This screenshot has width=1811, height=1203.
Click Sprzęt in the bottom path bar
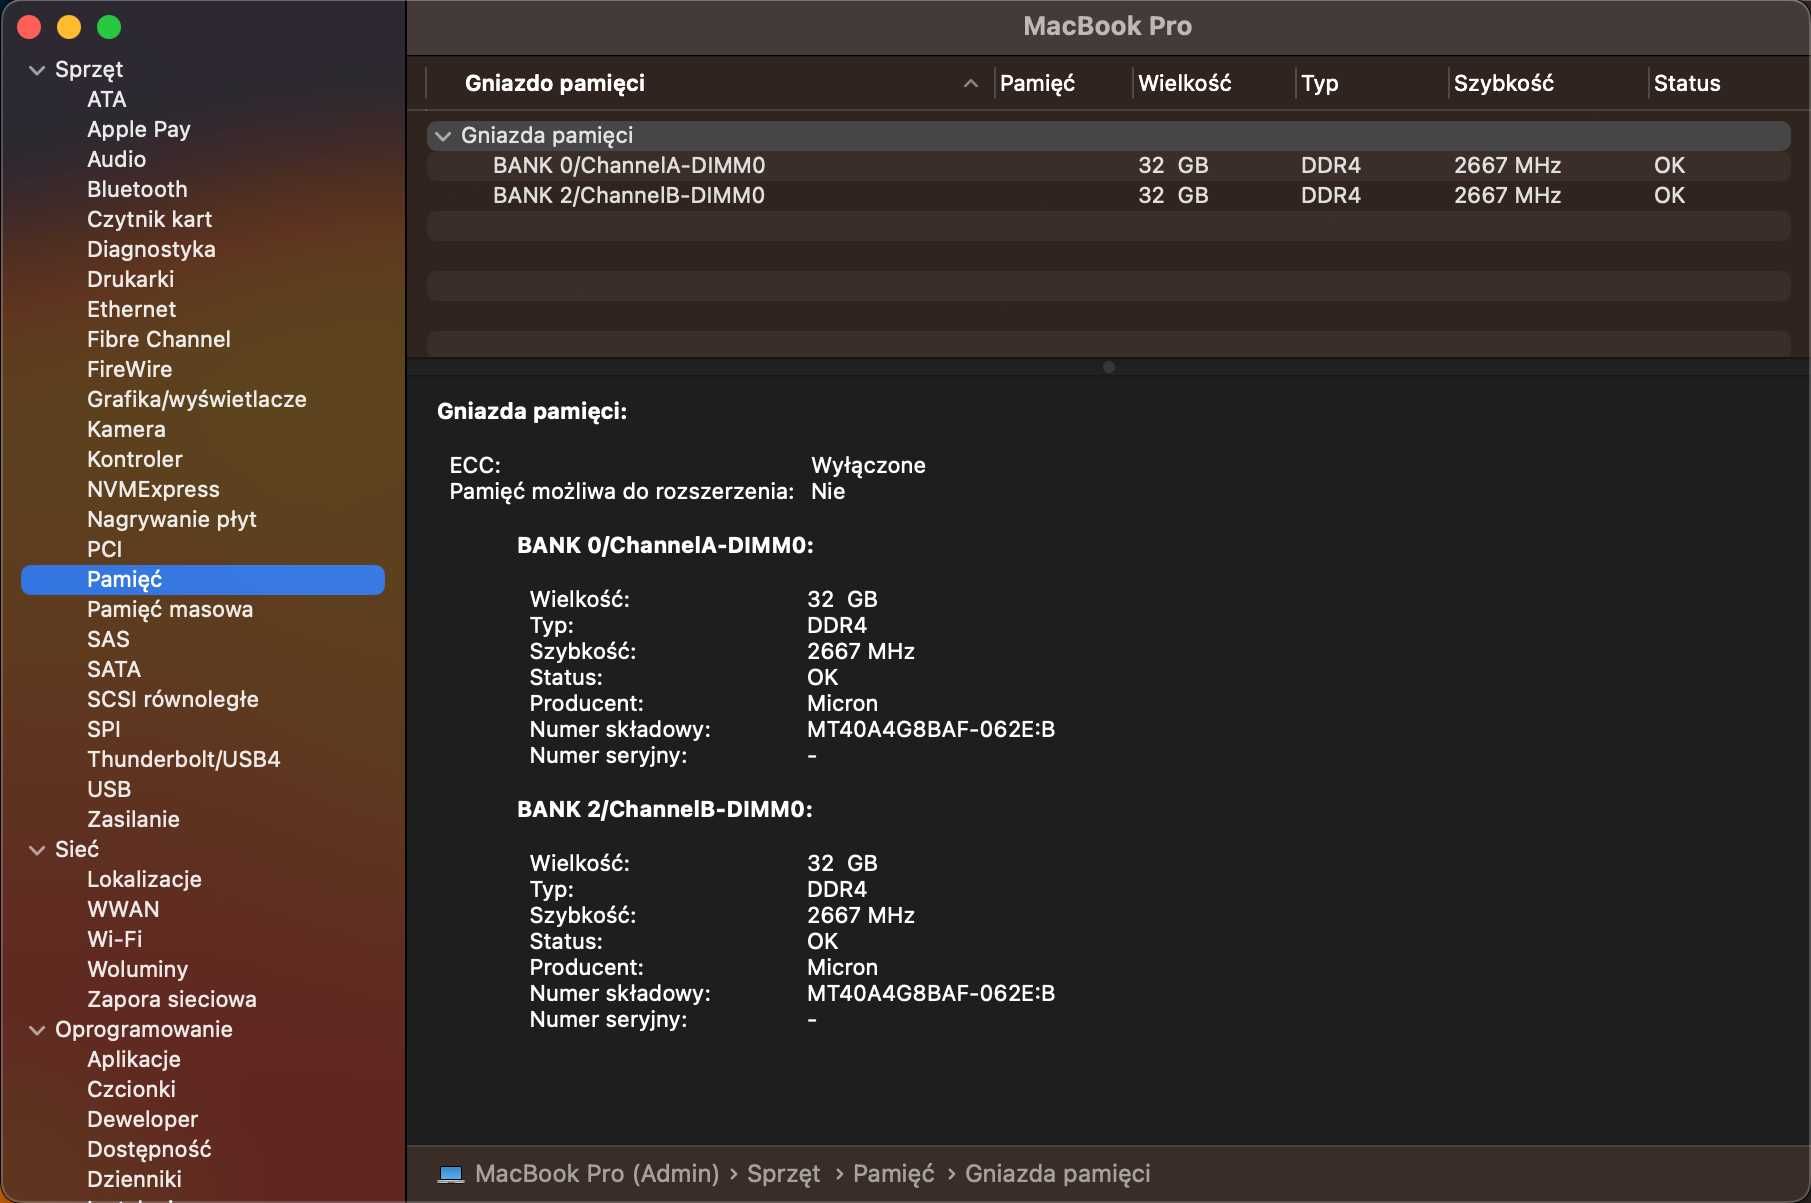pyautogui.click(x=783, y=1174)
